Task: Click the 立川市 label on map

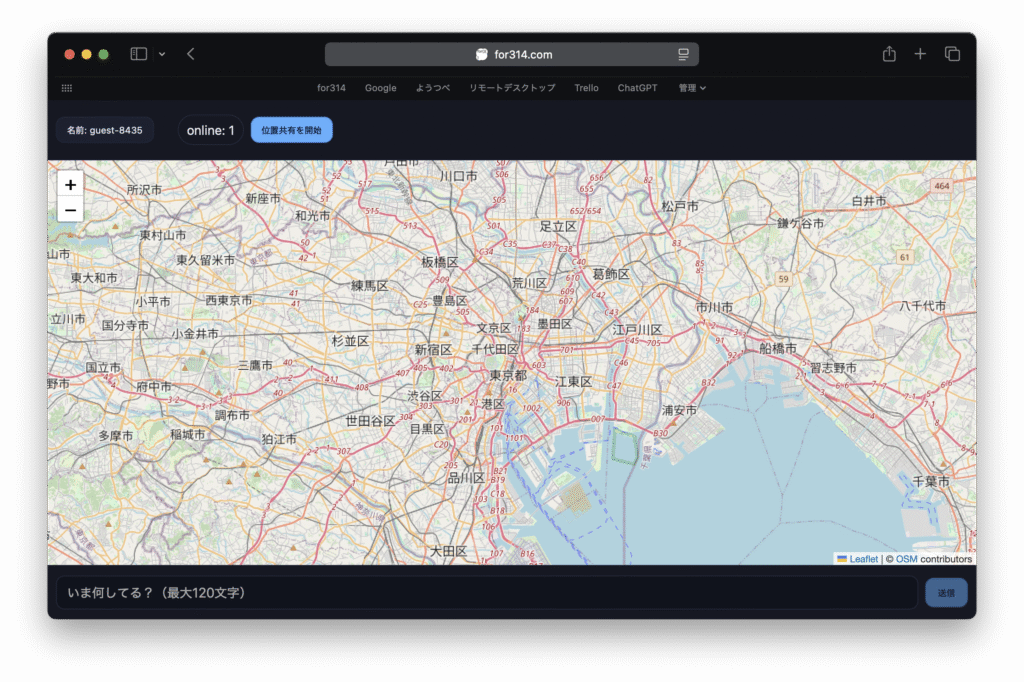Action: (x=68, y=319)
